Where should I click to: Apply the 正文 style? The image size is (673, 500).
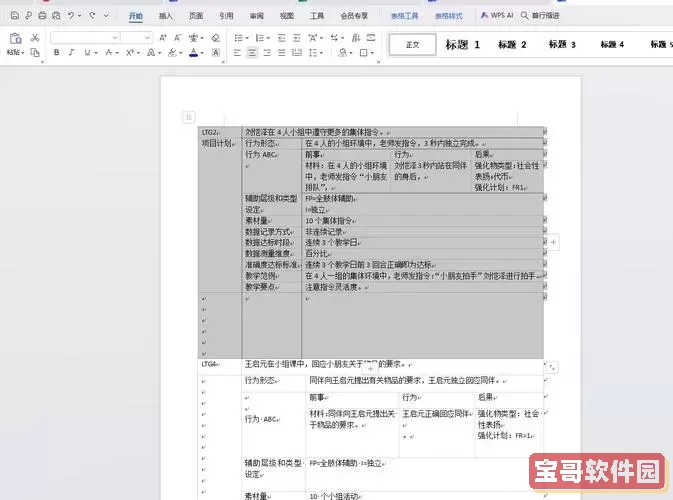tap(412, 44)
